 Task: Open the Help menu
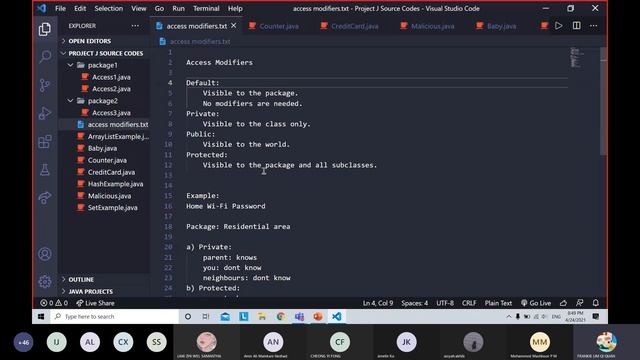coord(235,8)
